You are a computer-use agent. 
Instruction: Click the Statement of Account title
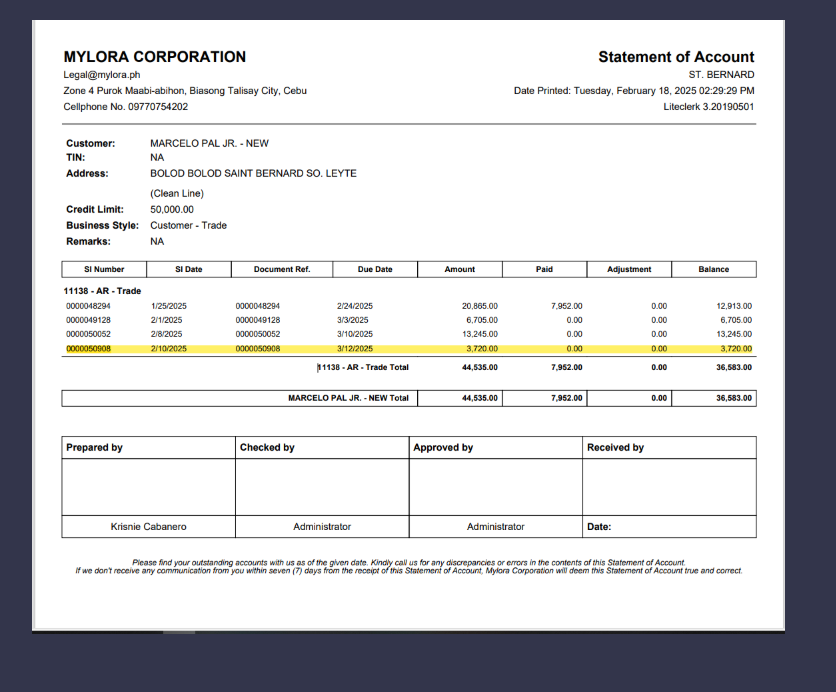point(676,57)
